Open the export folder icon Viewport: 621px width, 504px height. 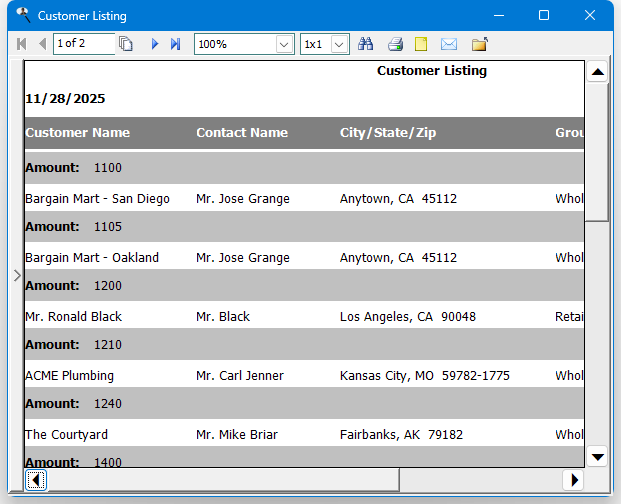coord(479,44)
